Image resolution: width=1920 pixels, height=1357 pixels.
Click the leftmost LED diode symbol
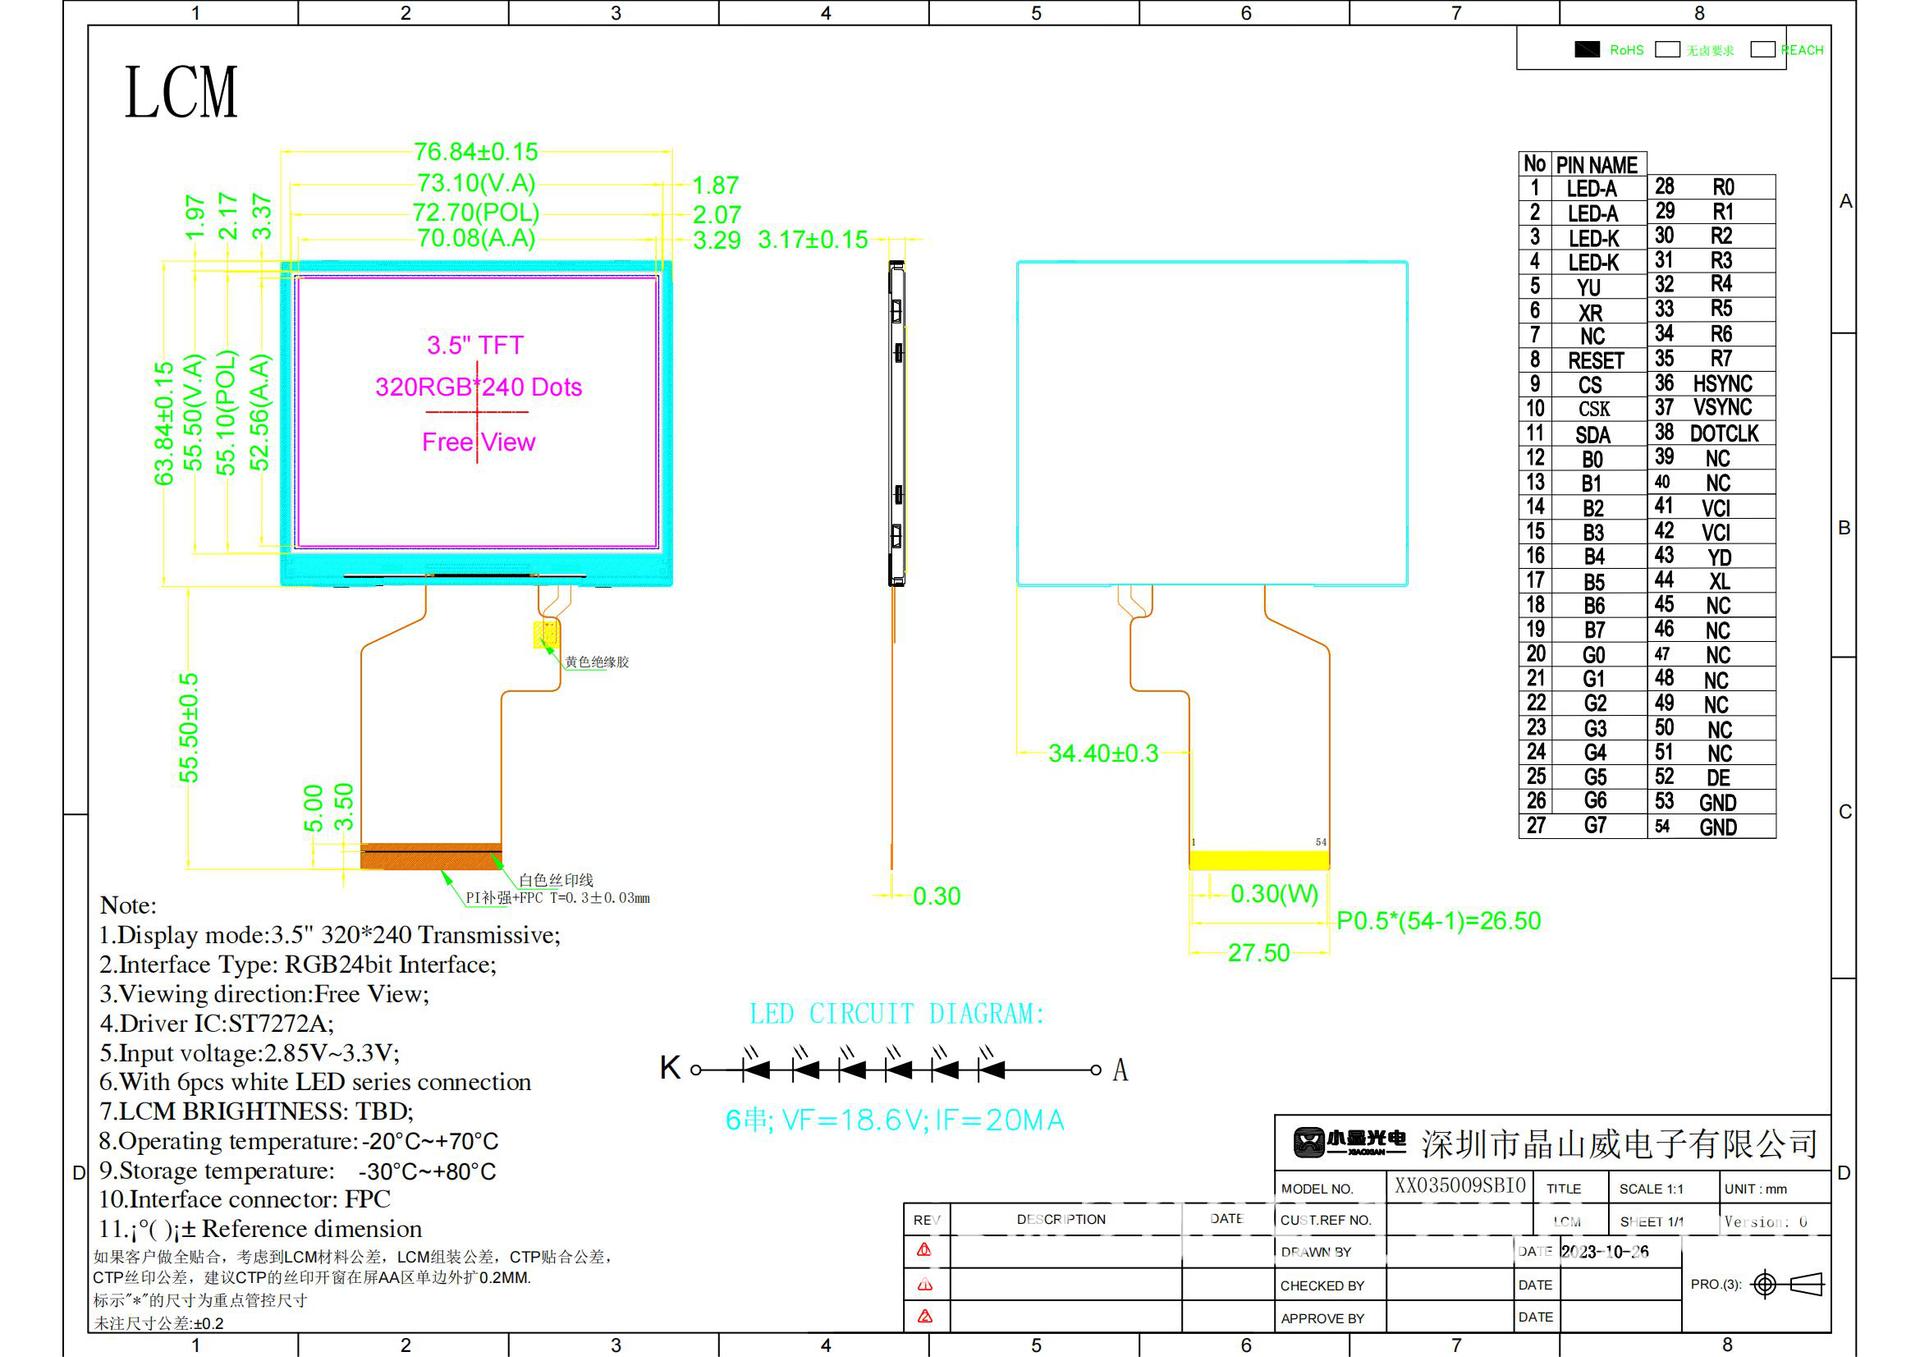[x=756, y=1069]
